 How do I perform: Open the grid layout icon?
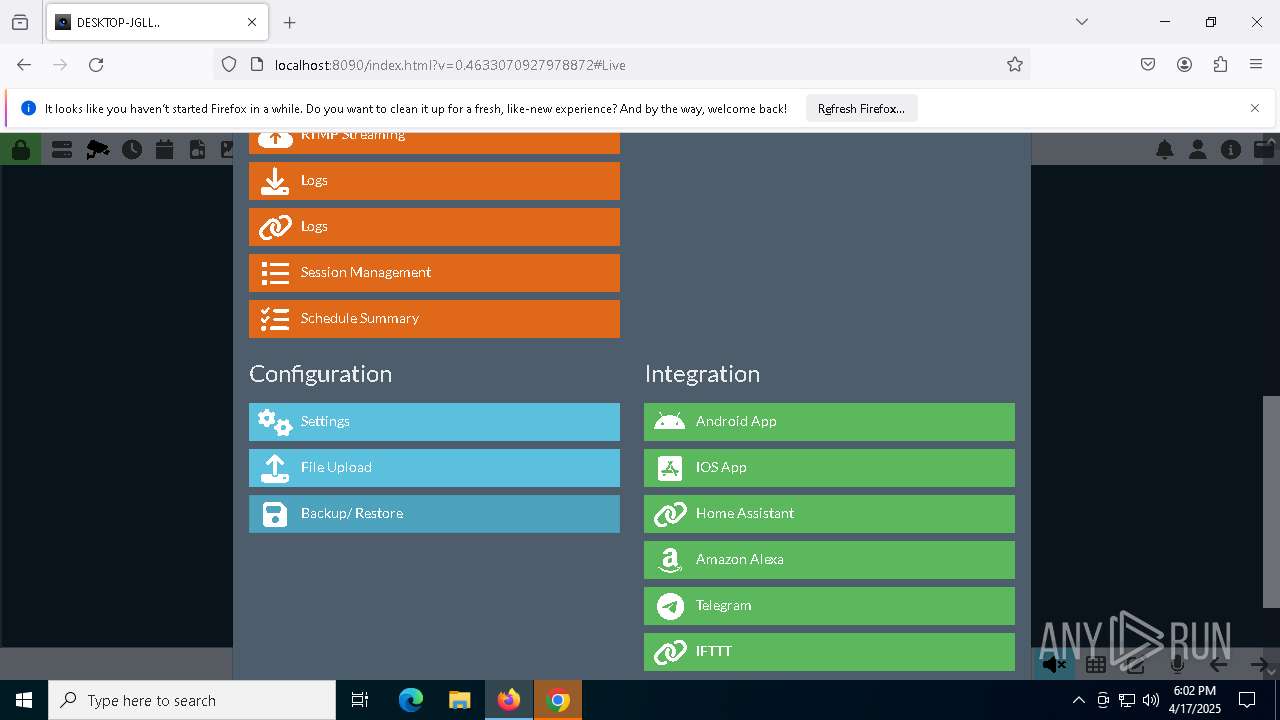[1096, 664]
